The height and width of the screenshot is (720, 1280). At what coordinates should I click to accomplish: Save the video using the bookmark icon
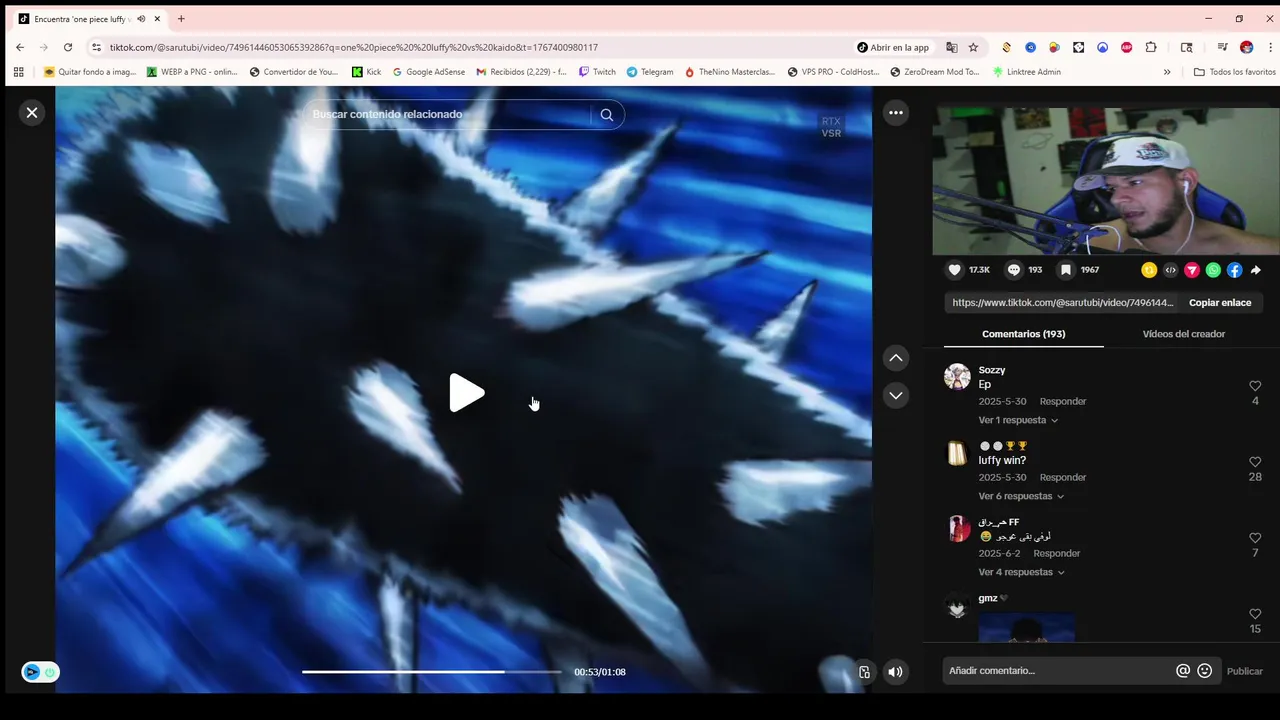(1066, 270)
